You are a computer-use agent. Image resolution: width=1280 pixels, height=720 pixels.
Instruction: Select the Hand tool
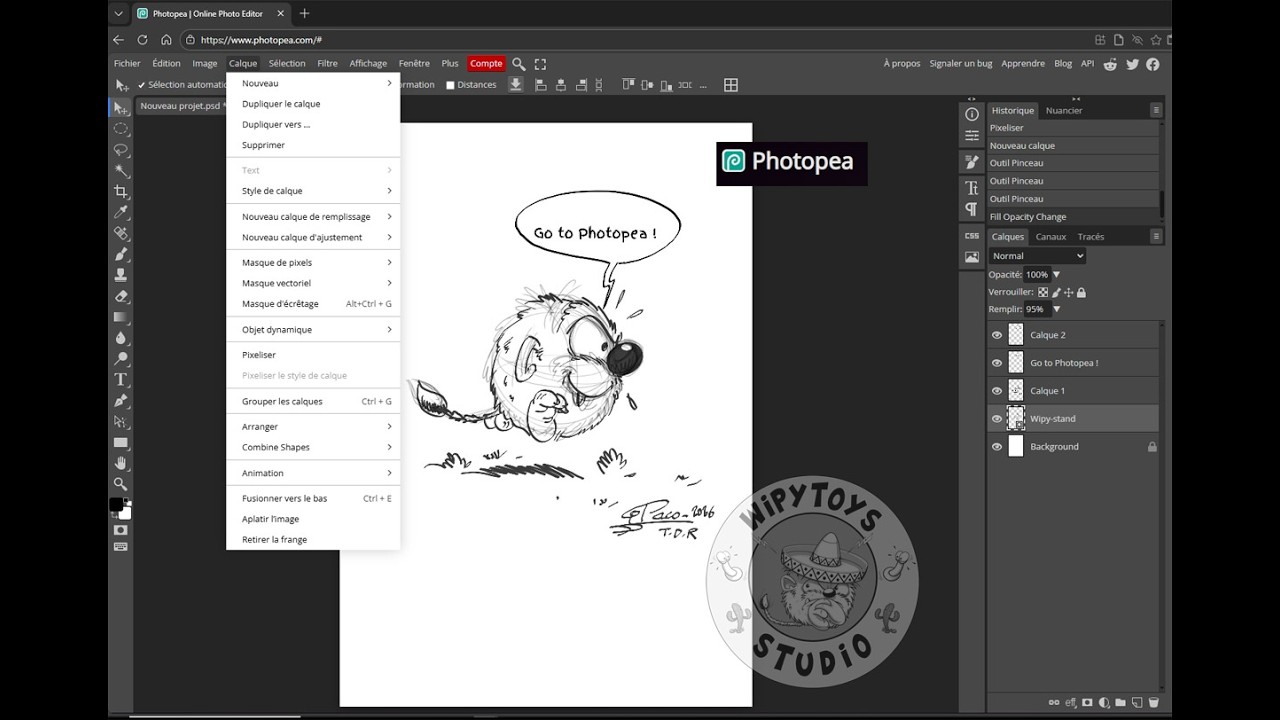(x=121, y=463)
